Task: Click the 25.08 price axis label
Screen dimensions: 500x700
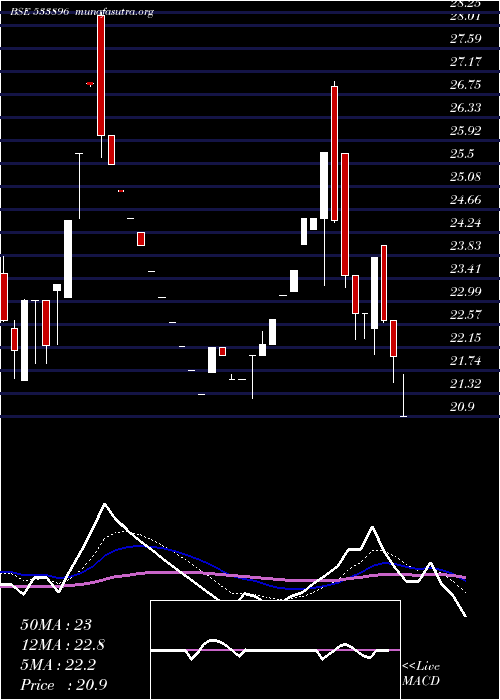Action: (465, 177)
